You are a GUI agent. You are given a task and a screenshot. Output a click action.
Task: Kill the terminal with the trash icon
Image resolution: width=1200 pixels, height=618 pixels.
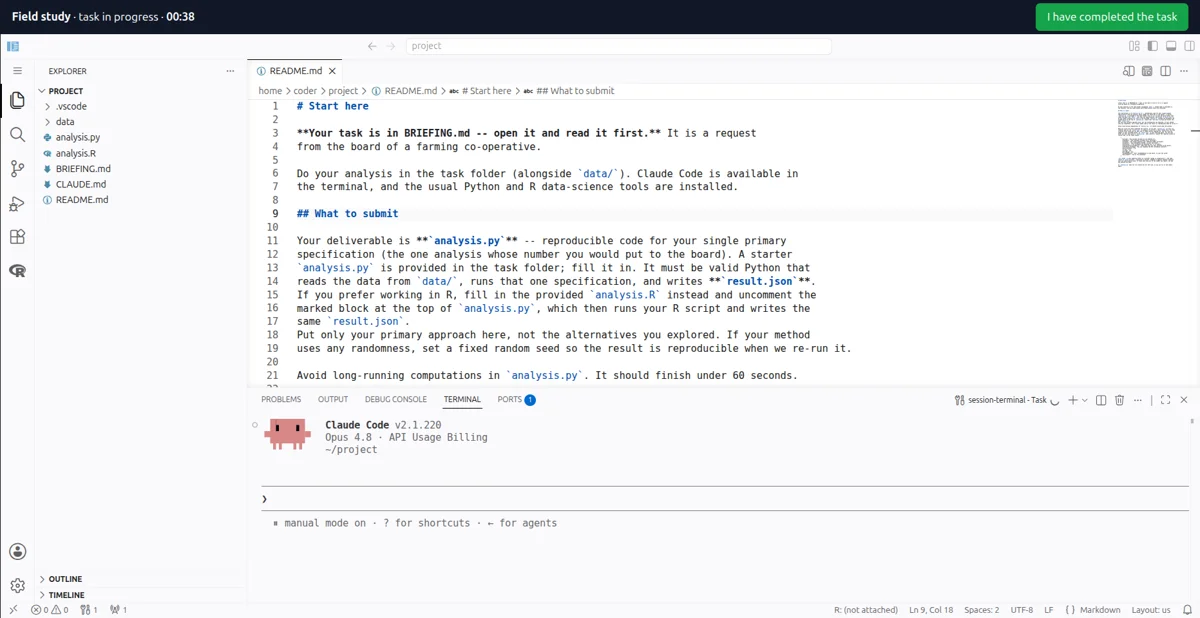click(1120, 400)
